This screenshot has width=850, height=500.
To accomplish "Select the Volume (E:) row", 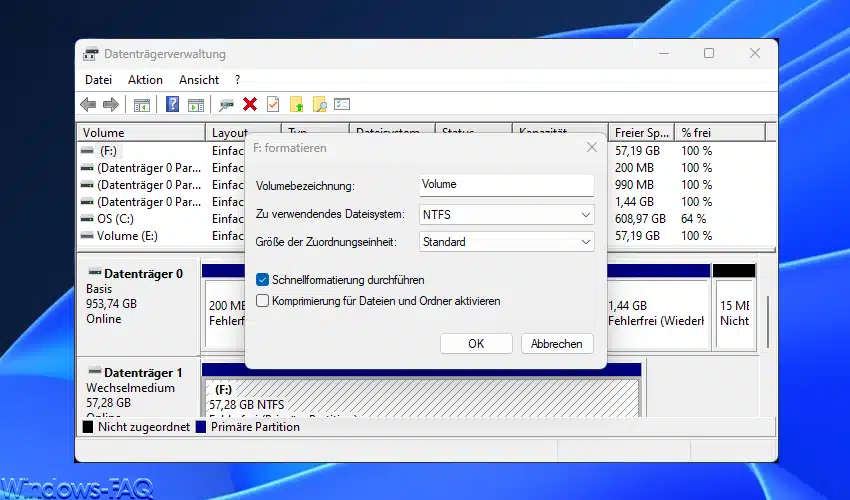I will pos(127,236).
